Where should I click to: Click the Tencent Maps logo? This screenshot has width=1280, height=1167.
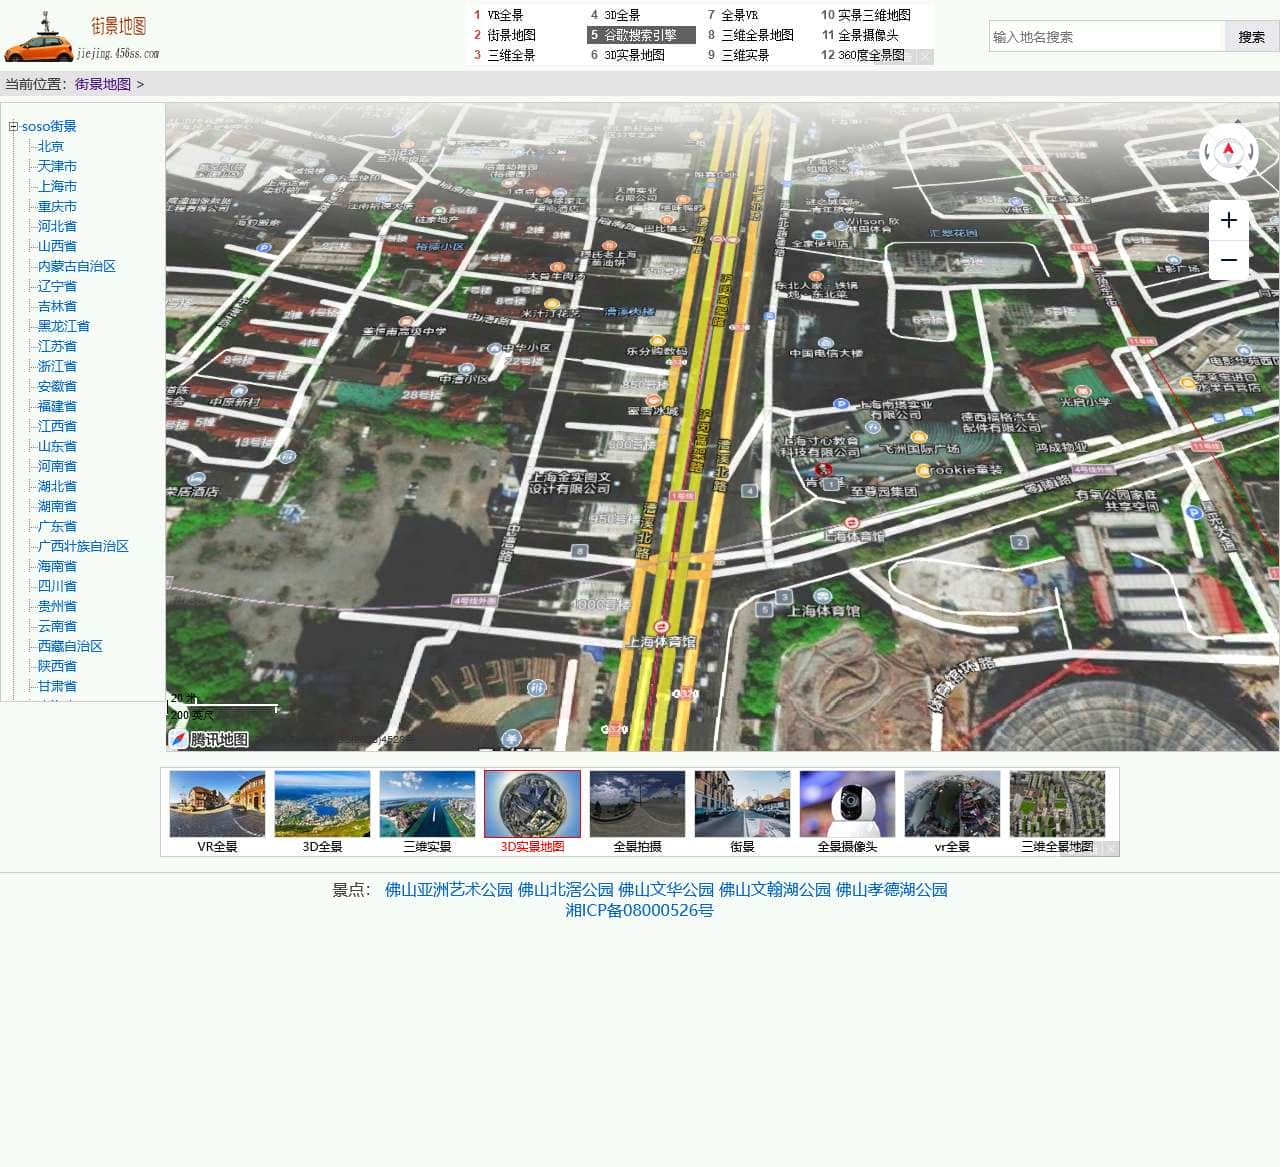click(x=208, y=739)
